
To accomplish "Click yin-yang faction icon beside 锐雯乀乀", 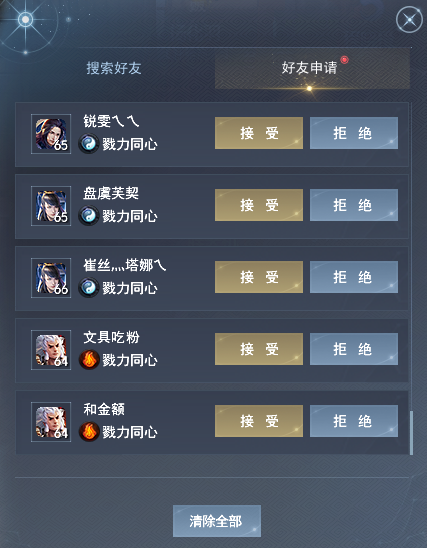I will [x=89, y=144].
